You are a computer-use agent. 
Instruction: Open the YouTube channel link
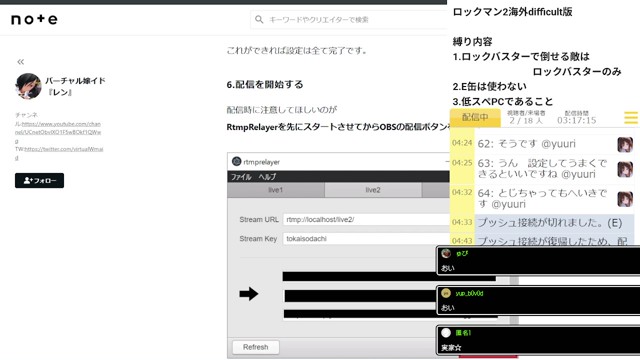click(59, 128)
